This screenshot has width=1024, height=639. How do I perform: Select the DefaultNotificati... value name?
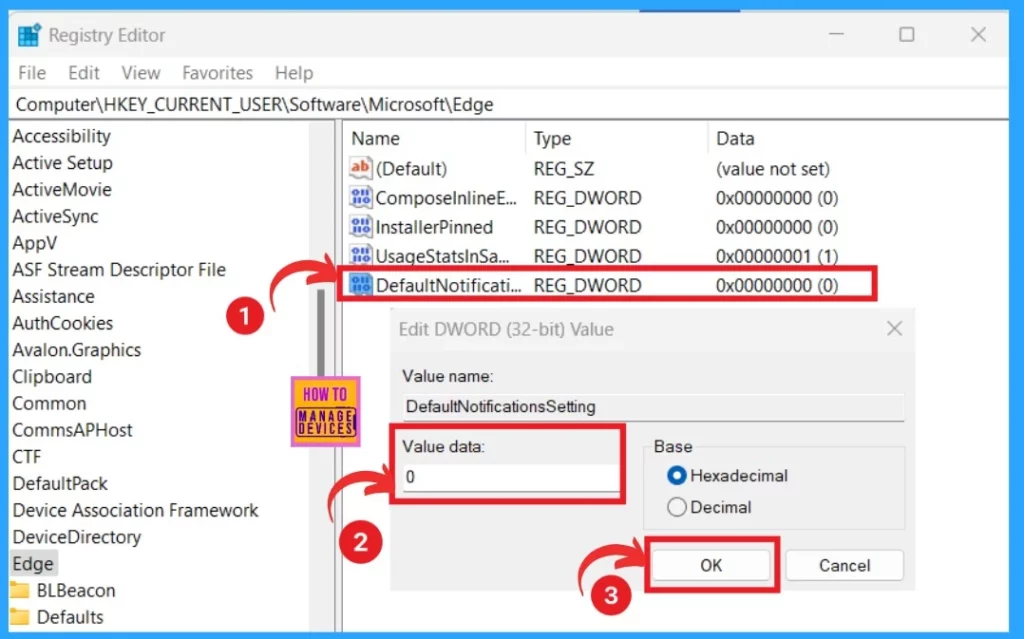pyautogui.click(x=449, y=285)
